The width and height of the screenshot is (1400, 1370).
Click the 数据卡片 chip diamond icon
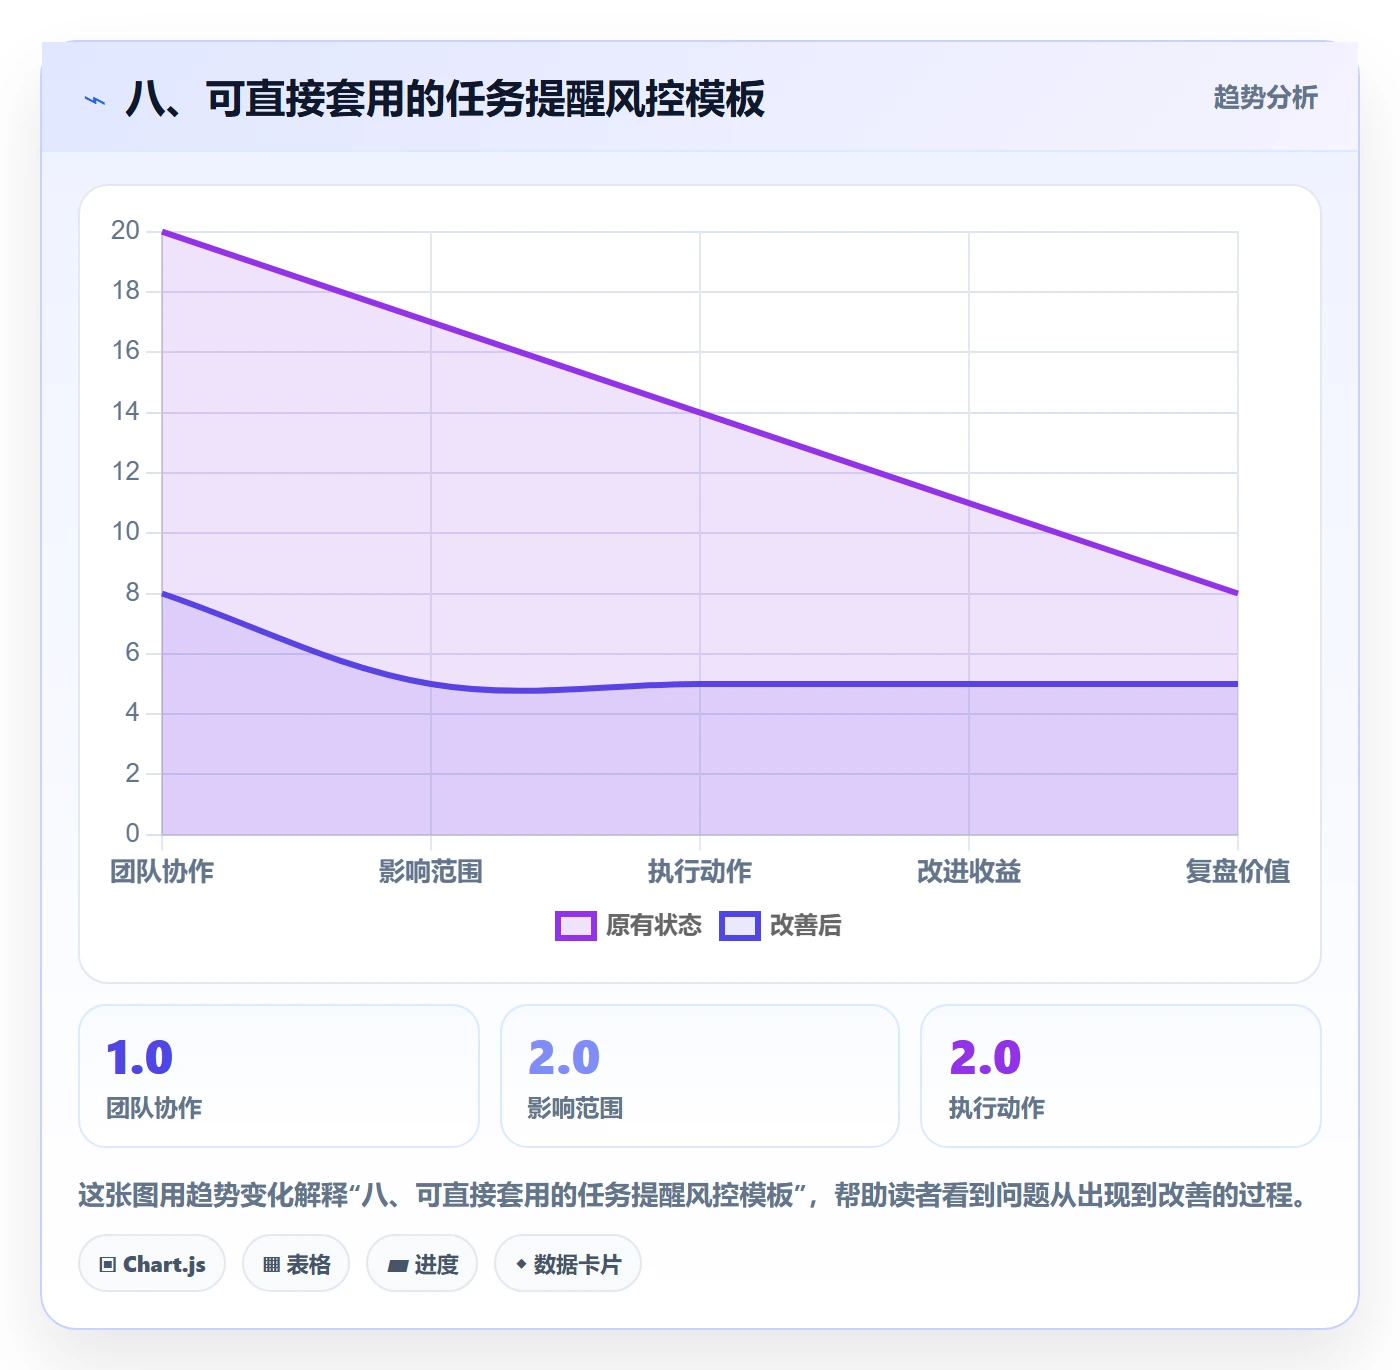click(x=521, y=1264)
